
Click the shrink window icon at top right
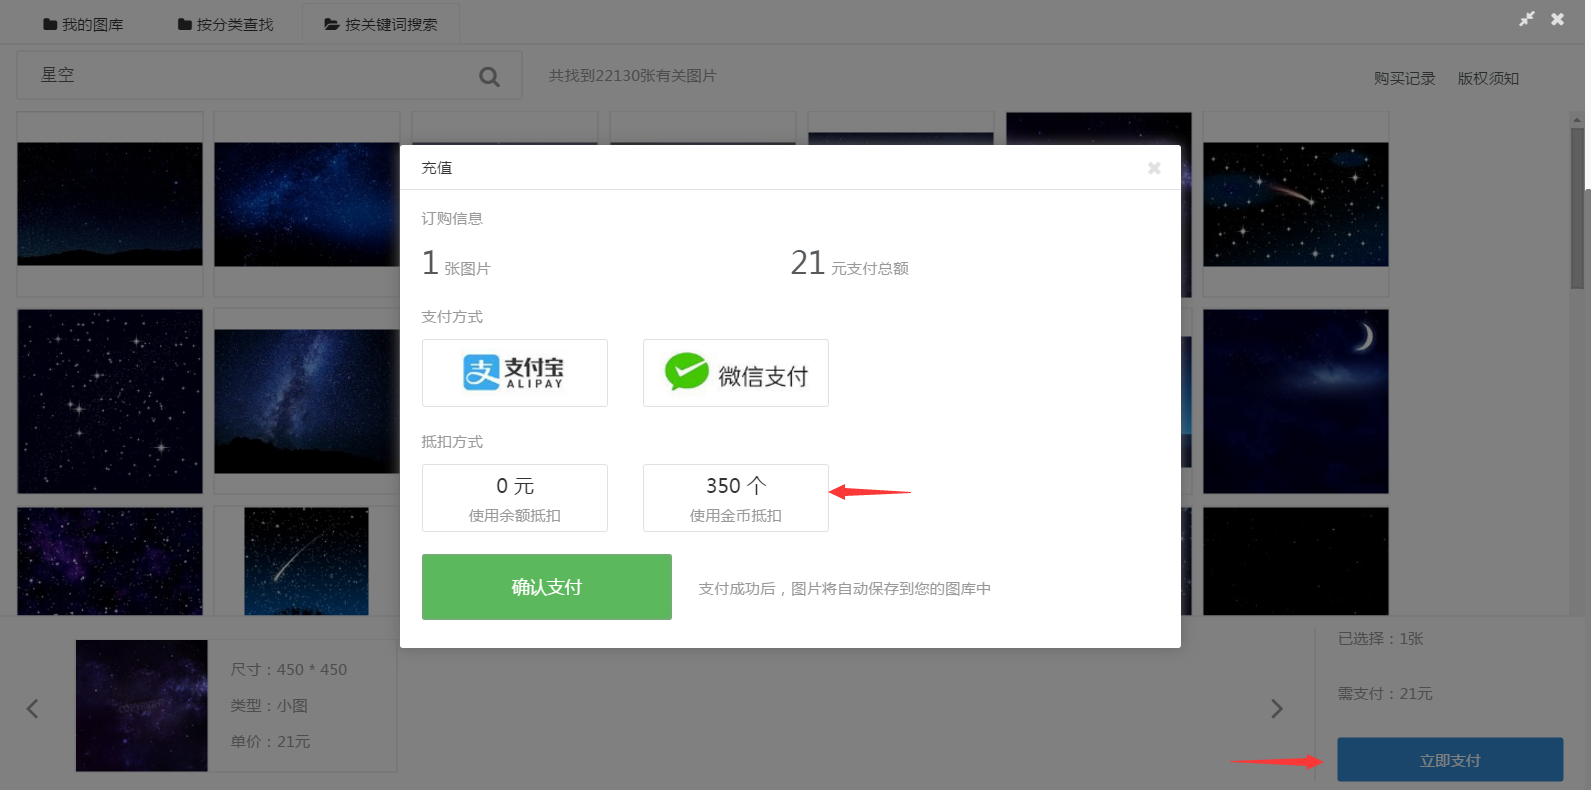point(1526,19)
